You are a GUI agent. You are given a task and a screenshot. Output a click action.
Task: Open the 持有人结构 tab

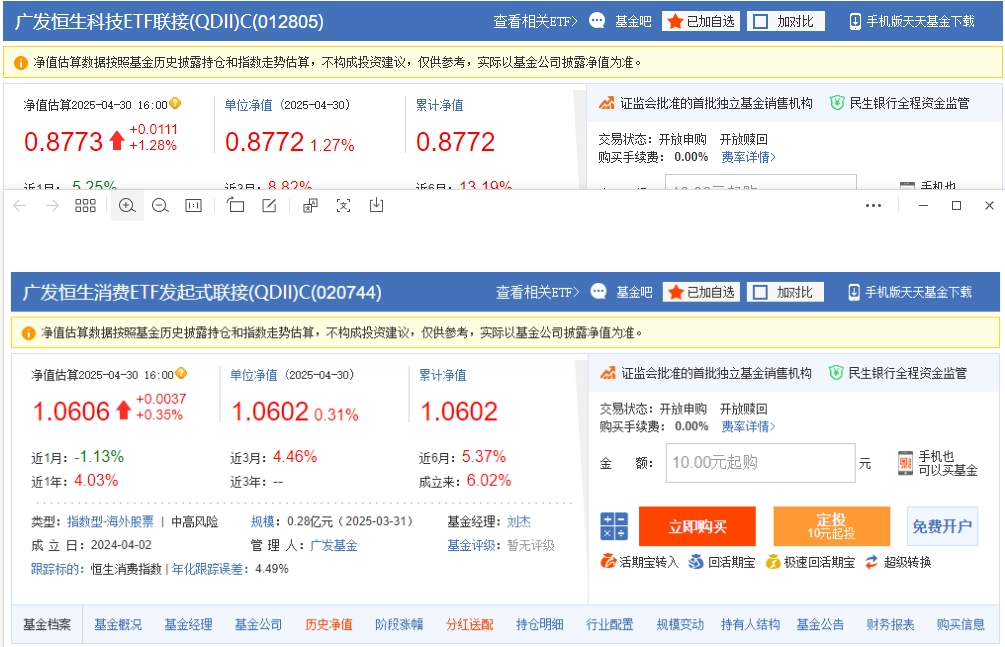pos(750,625)
